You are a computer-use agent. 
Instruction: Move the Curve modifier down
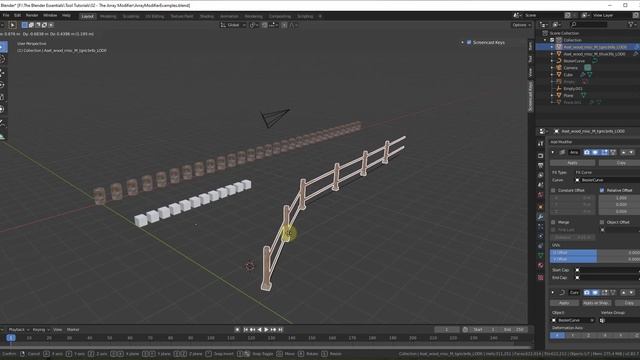pyautogui.click(x=631, y=293)
